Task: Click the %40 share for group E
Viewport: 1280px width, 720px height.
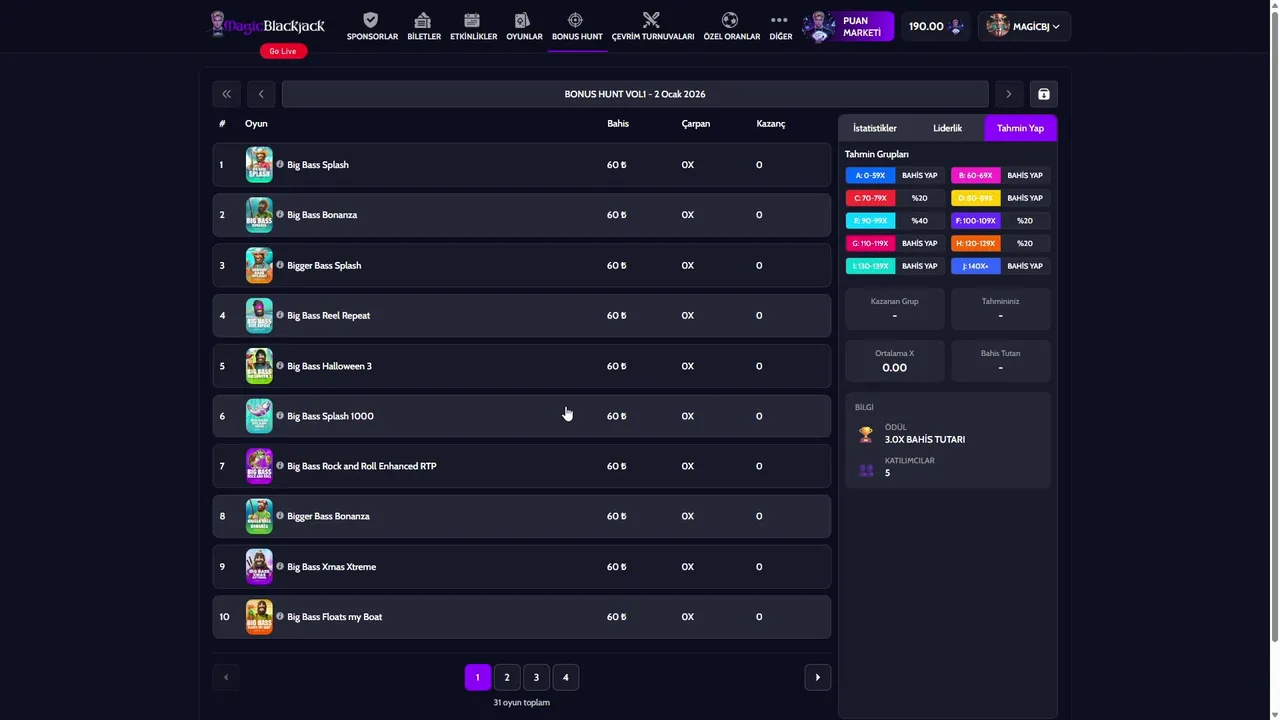Action: click(x=920, y=221)
